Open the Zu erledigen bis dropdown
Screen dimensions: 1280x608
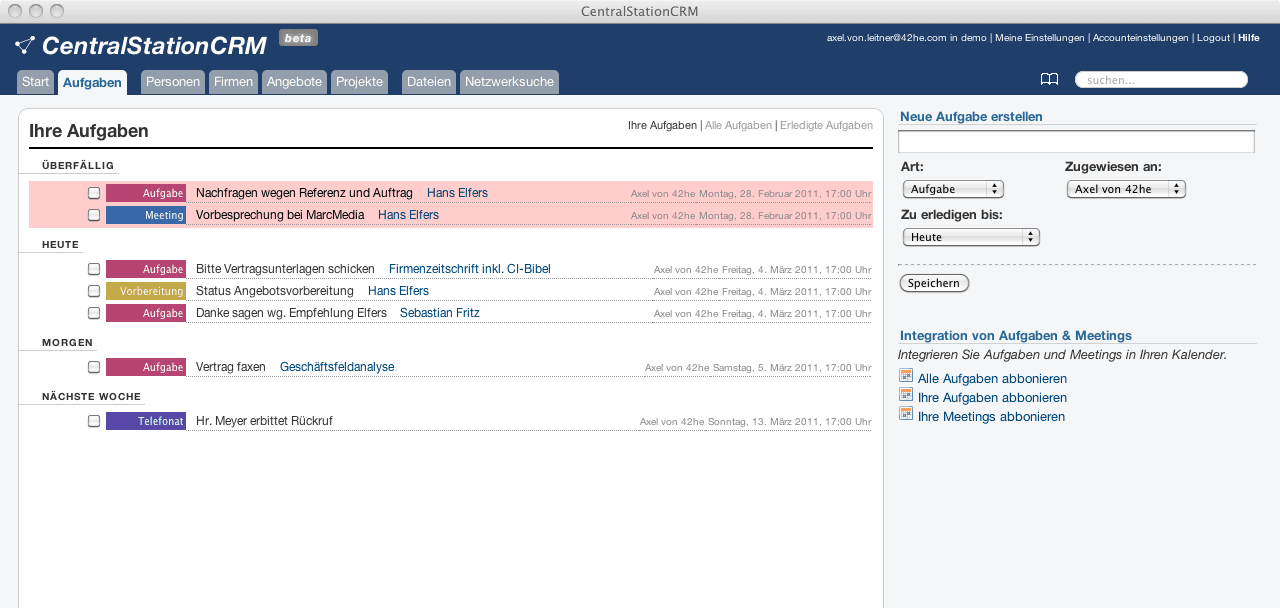click(970, 237)
